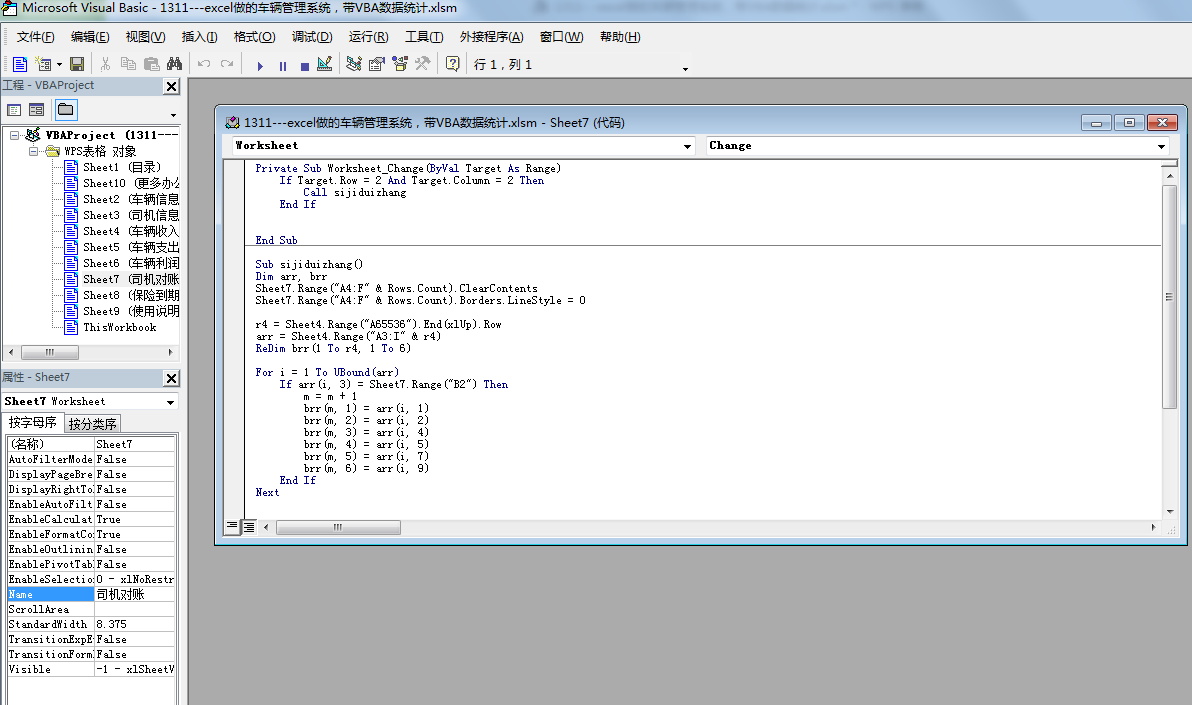Click the Break pause icon
This screenshot has height=705, width=1192.
[x=283, y=65]
